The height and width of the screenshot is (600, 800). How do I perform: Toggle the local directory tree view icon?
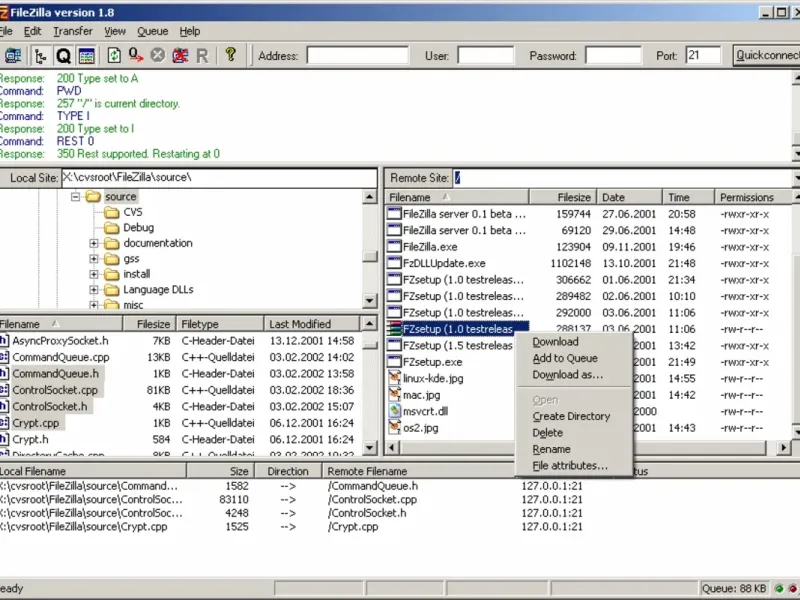point(41,56)
